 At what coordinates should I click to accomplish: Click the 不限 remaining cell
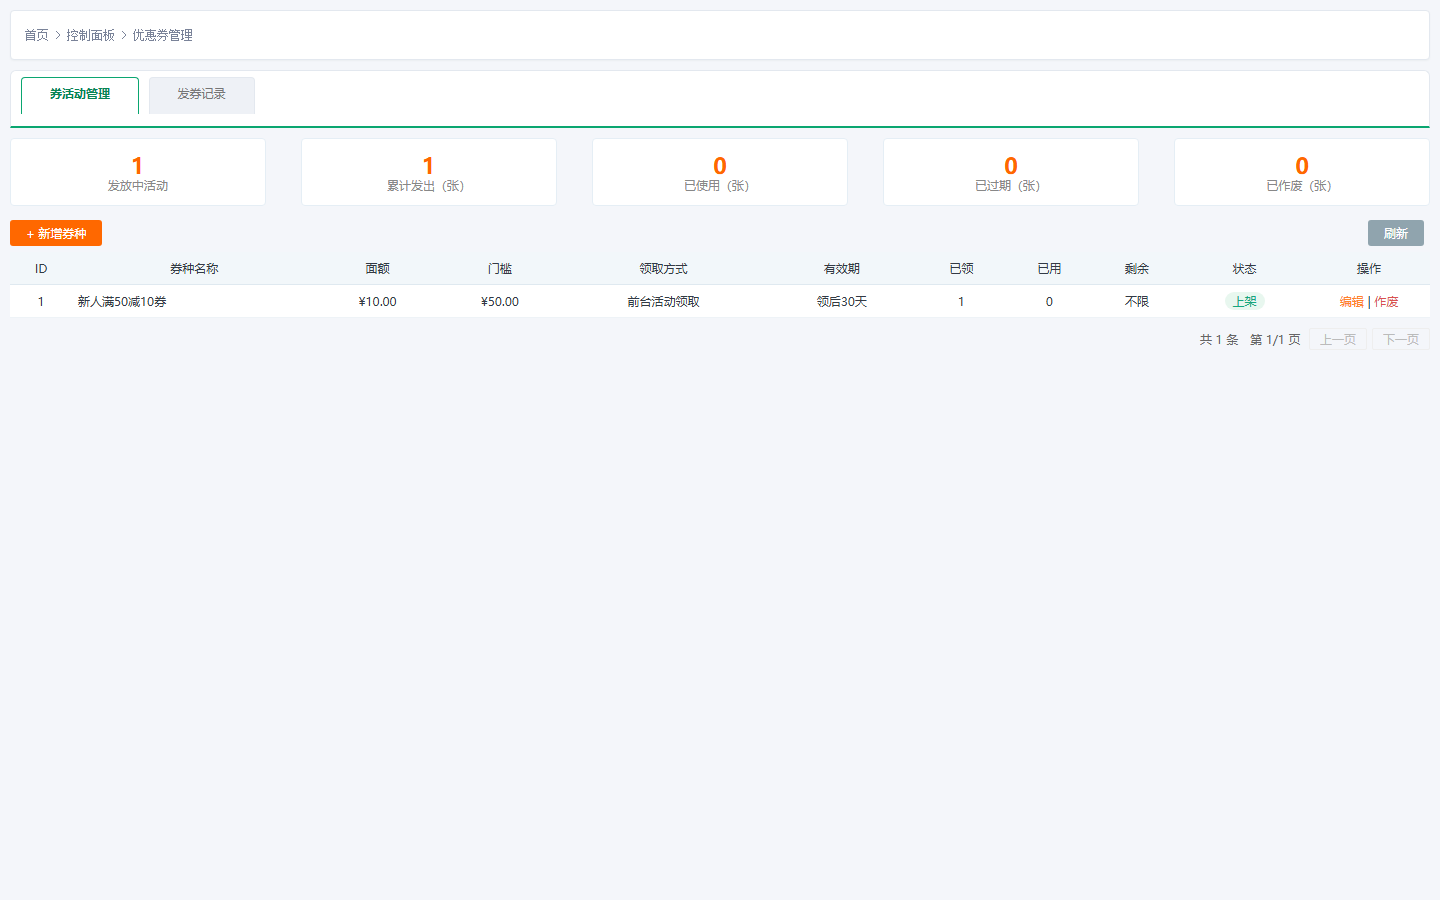click(1137, 302)
